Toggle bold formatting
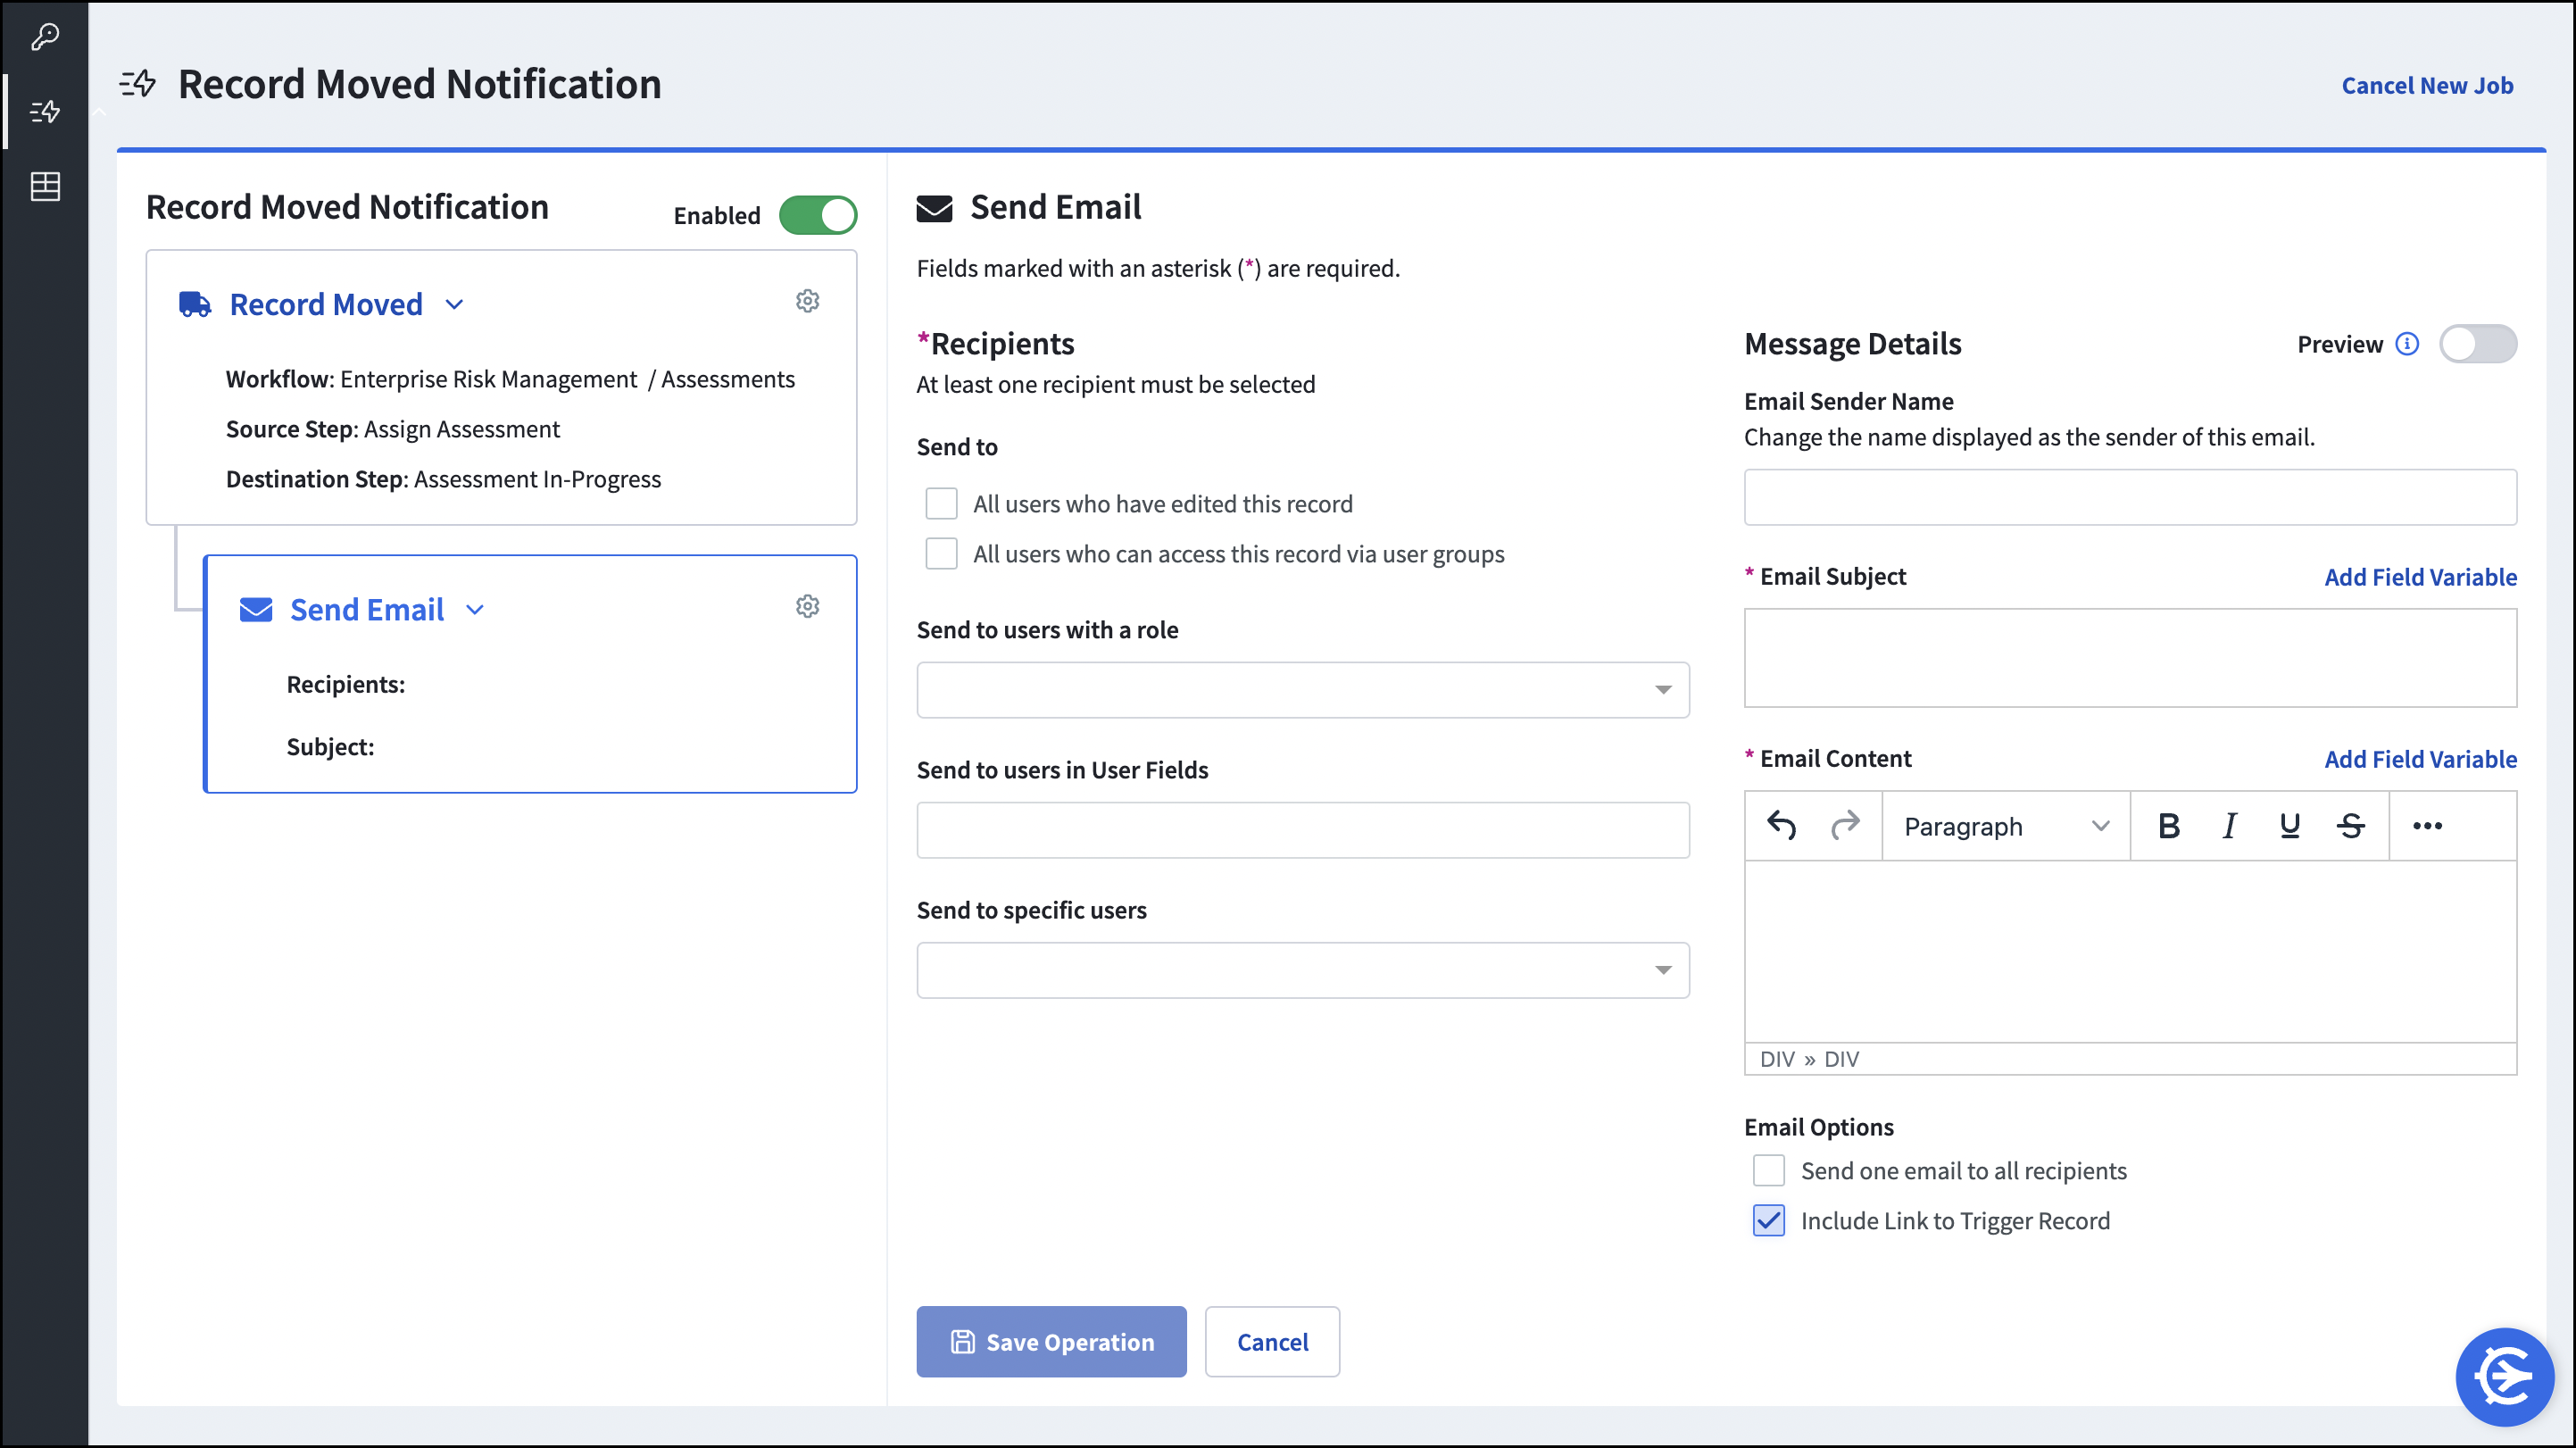The height and width of the screenshot is (1448, 2576). 2168,825
